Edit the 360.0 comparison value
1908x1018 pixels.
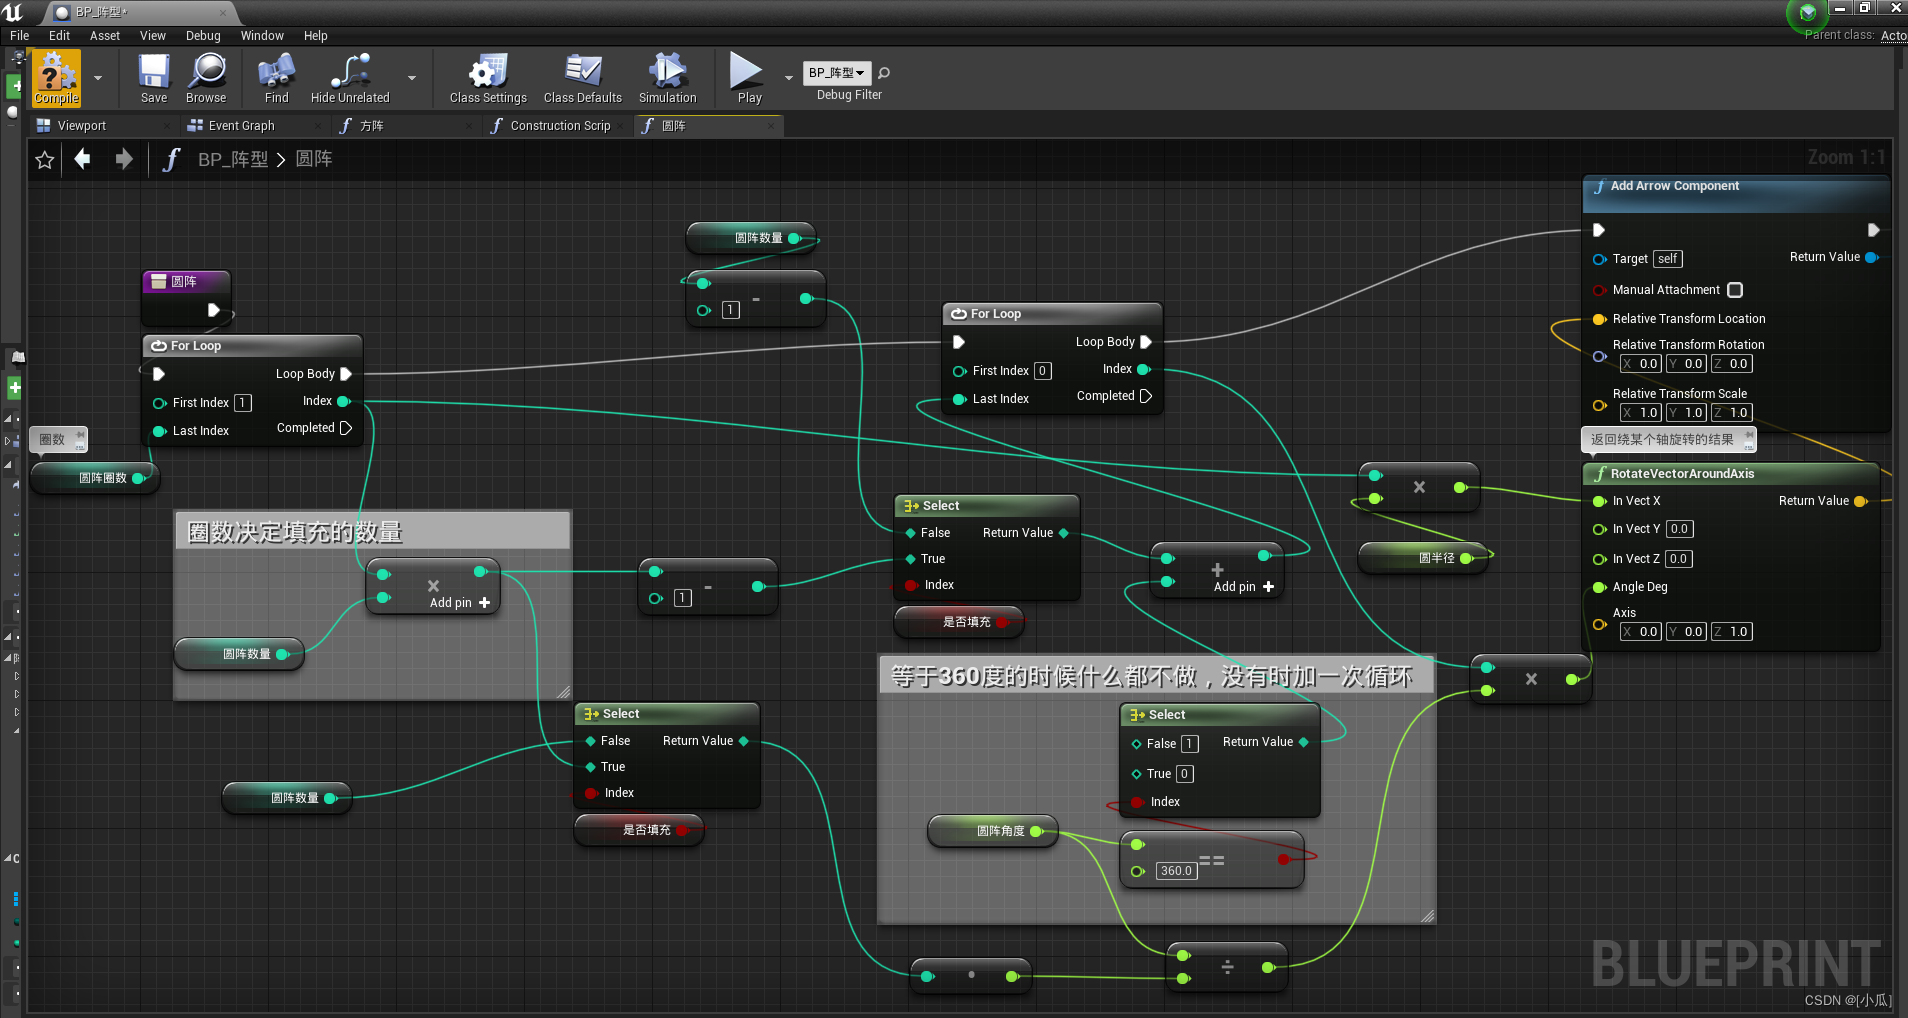1176,871
